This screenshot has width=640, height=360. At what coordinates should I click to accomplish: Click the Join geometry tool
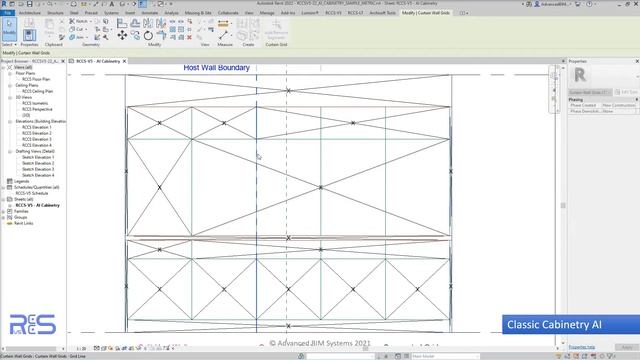point(77,37)
